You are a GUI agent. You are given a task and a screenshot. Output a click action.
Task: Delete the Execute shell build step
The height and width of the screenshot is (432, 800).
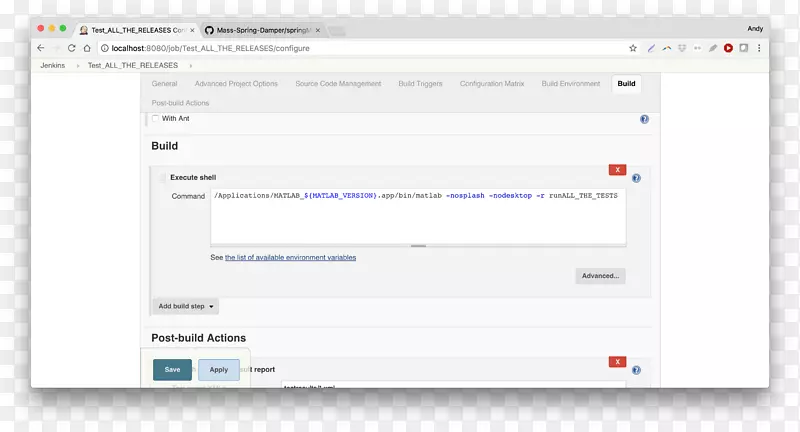pos(618,170)
